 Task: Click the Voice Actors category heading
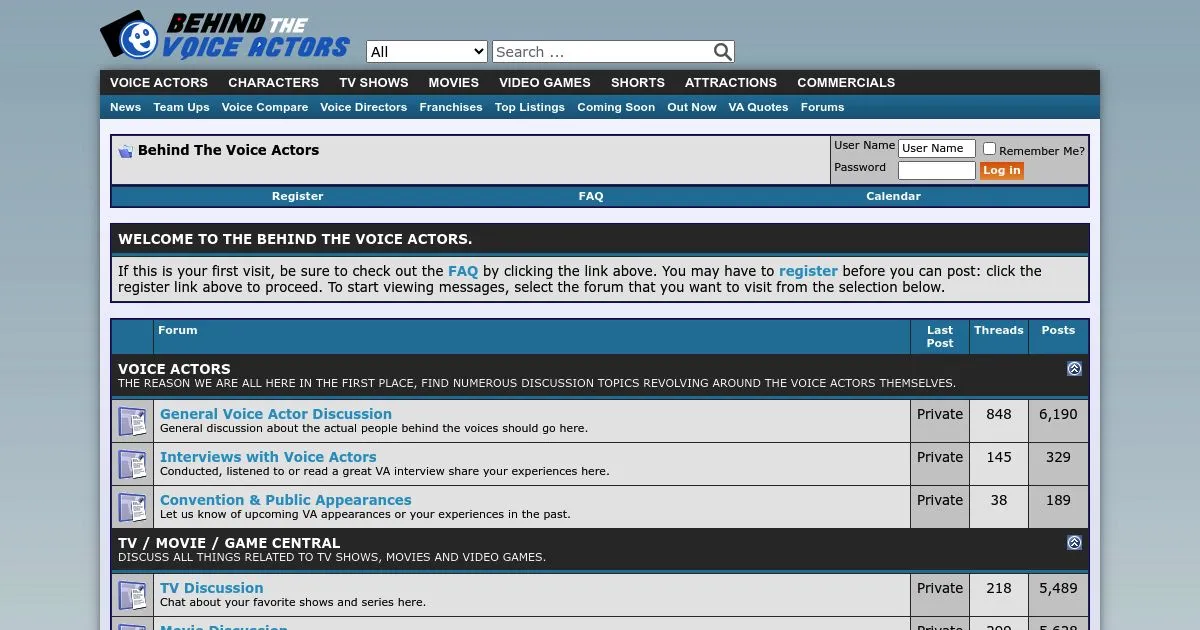174,369
